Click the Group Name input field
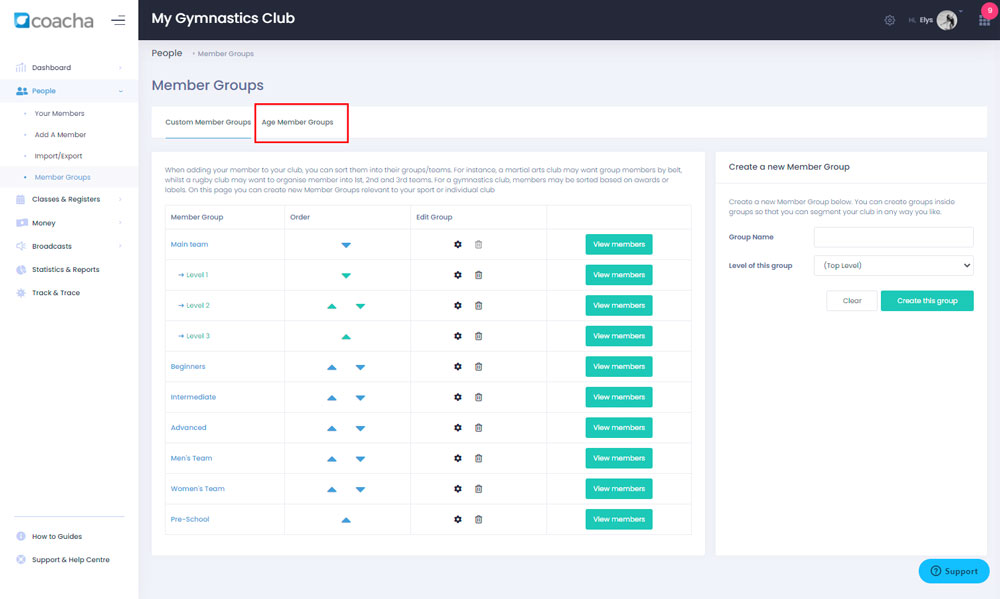 pyautogui.click(x=893, y=237)
